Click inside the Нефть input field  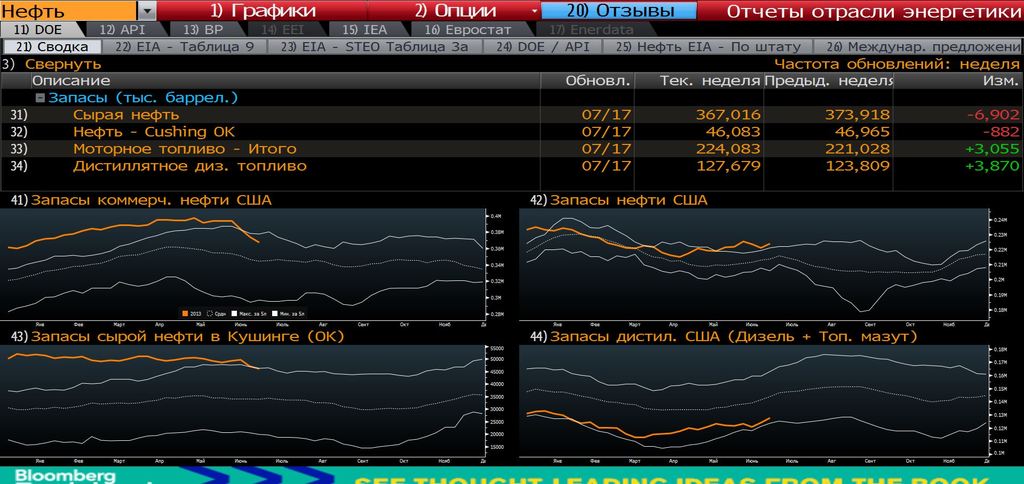[x=69, y=11]
